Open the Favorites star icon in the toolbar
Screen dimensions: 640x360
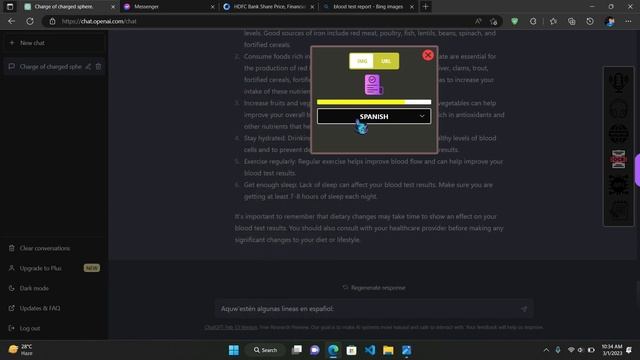(553, 21)
